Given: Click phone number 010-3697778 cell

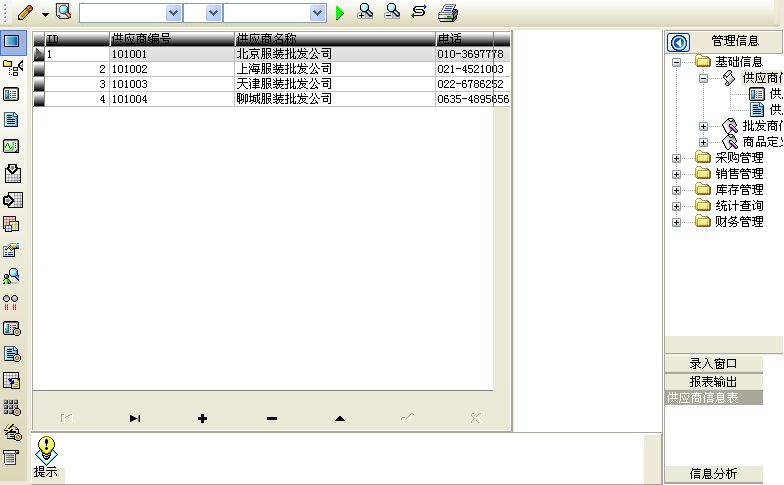Looking at the screenshot, I should pyautogui.click(x=472, y=54).
